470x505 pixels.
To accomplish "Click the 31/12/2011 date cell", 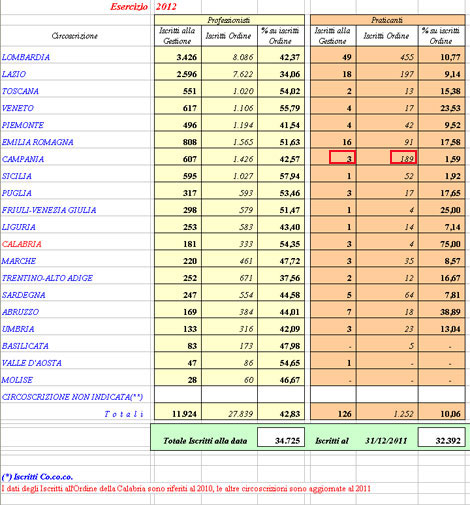I will (386, 441).
